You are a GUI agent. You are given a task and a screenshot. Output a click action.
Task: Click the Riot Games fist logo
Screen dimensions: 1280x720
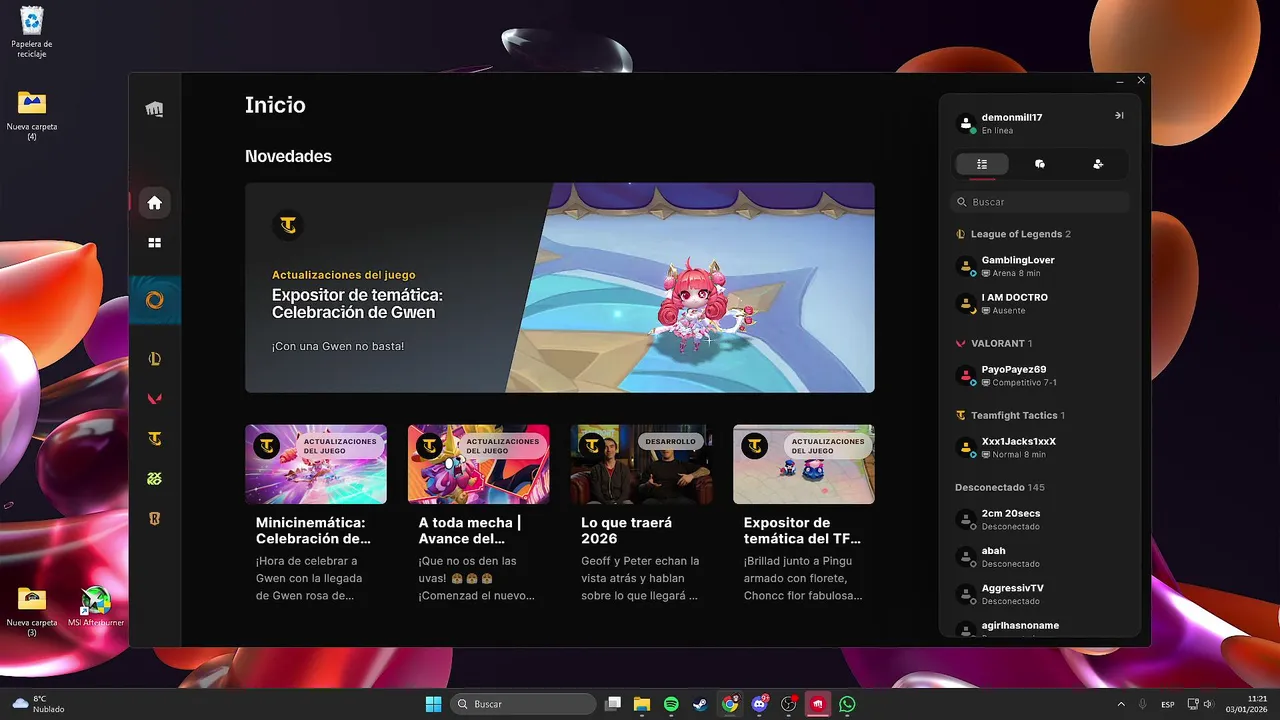[x=154, y=109]
